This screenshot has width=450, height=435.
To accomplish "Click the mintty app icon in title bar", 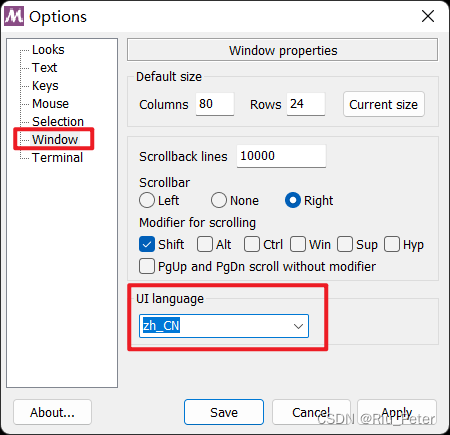I will coord(14,16).
